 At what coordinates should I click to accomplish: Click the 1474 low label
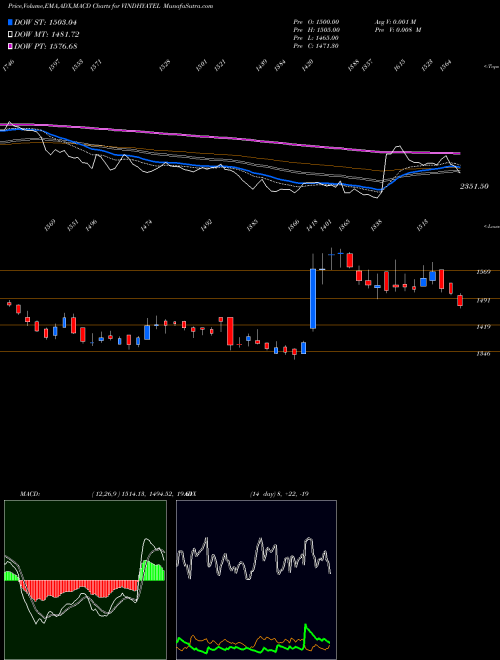(x=146, y=226)
